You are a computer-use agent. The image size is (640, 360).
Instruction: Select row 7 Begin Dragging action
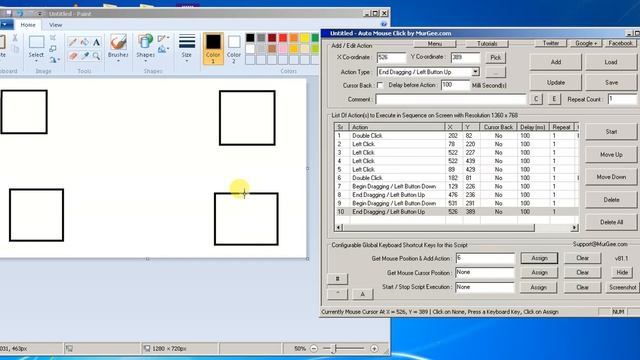tap(456, 186)
